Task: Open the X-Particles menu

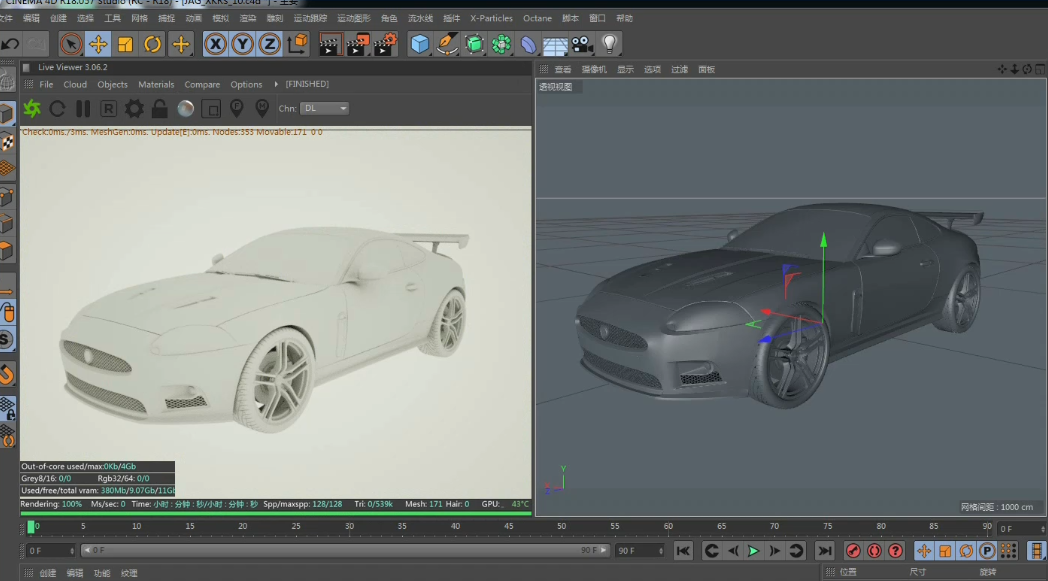Action: coord(491,18)
